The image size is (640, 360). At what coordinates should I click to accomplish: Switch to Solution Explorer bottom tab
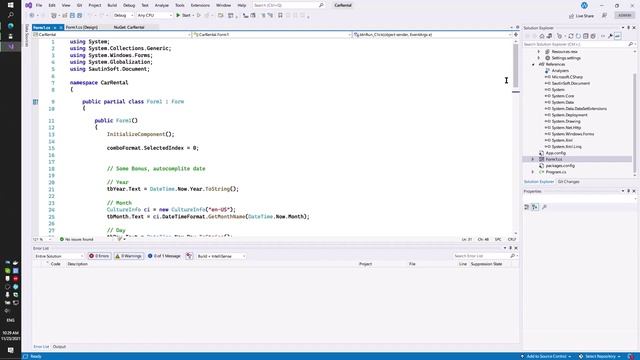pyautogui.click(x=539, y=182)
